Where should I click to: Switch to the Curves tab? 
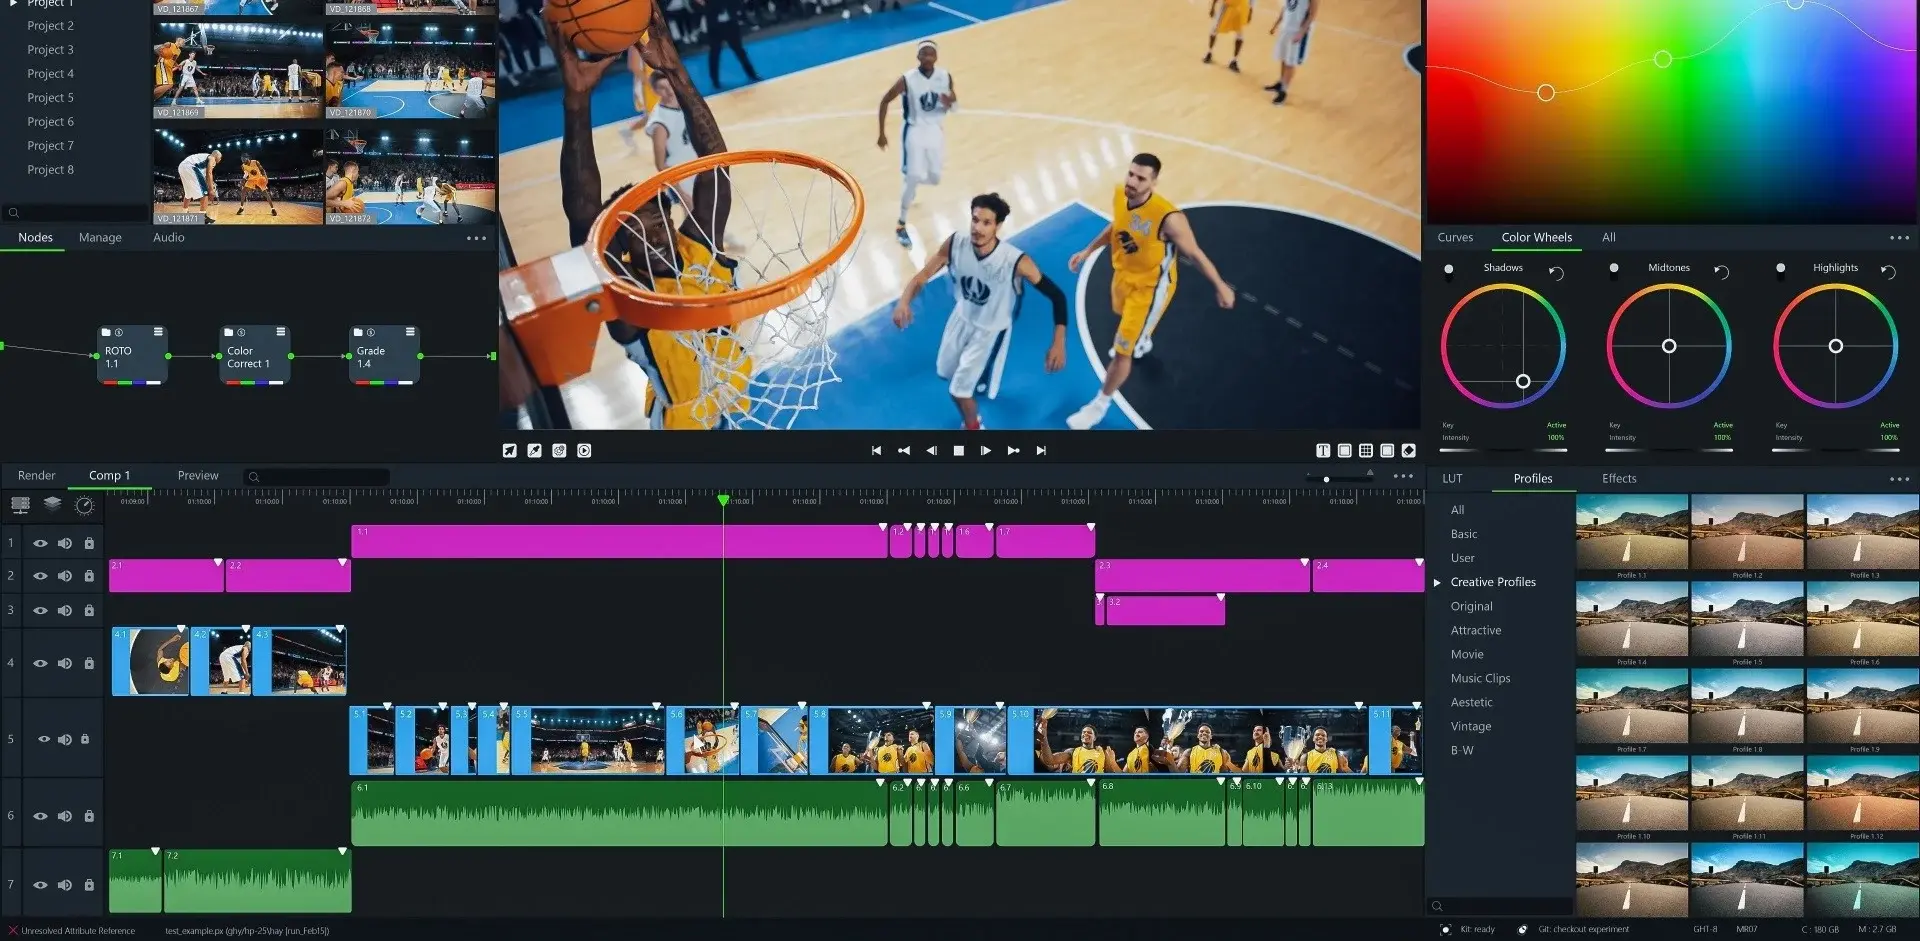(1455, 238)
